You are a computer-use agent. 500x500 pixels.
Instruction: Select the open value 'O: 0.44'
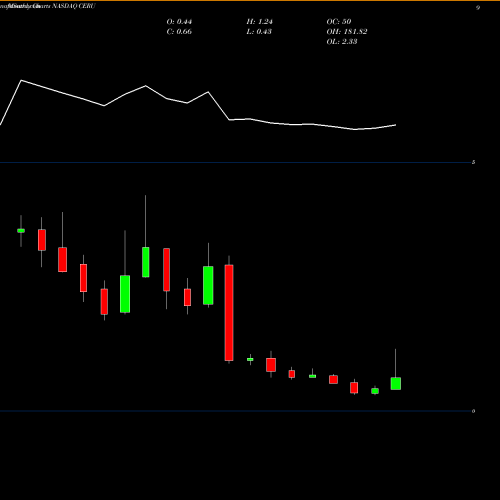click(x=179, y=22)
